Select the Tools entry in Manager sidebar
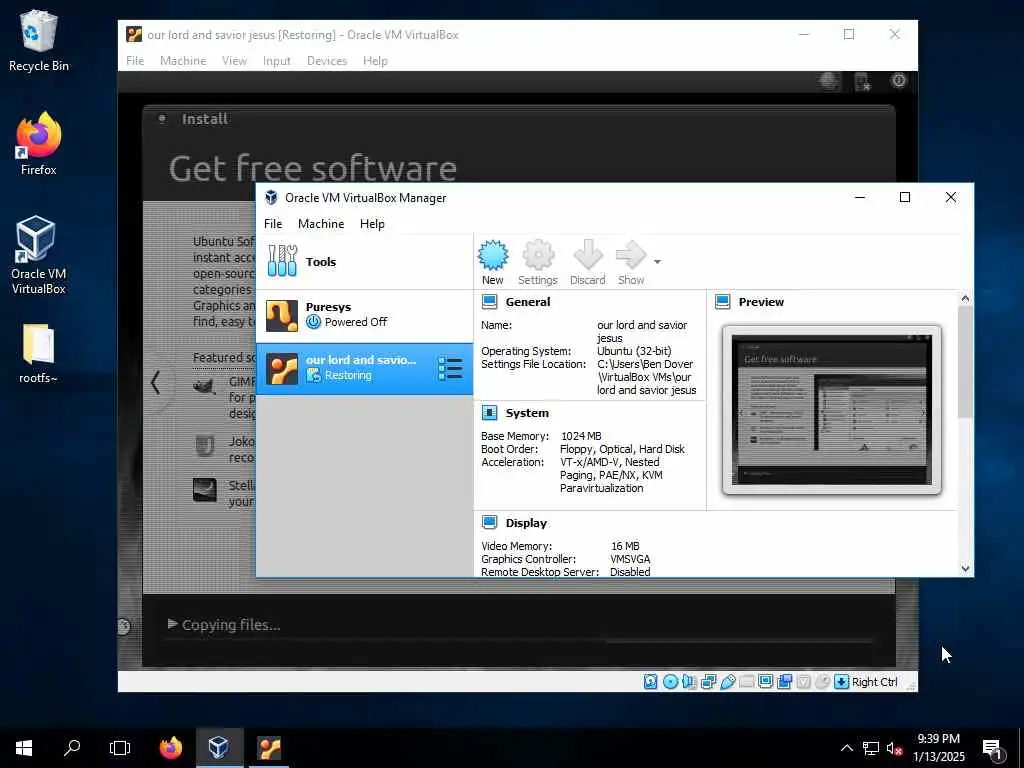The image size is (1024, 768). tap(364, 262)
